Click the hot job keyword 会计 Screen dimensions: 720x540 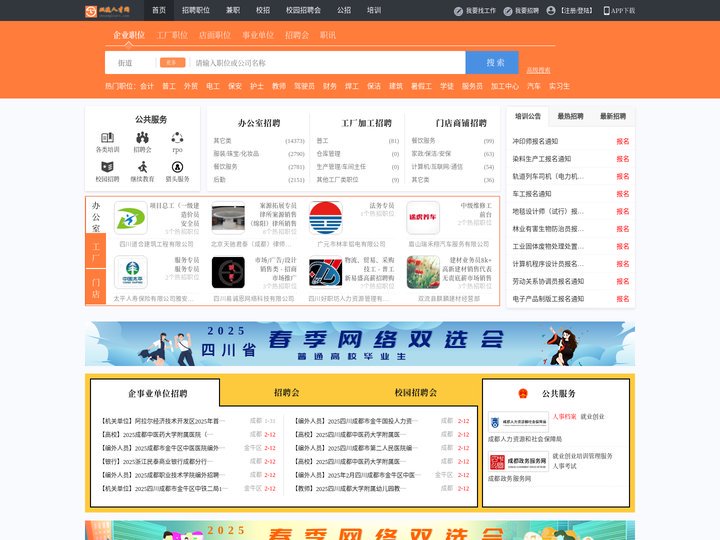click(147, 86)
